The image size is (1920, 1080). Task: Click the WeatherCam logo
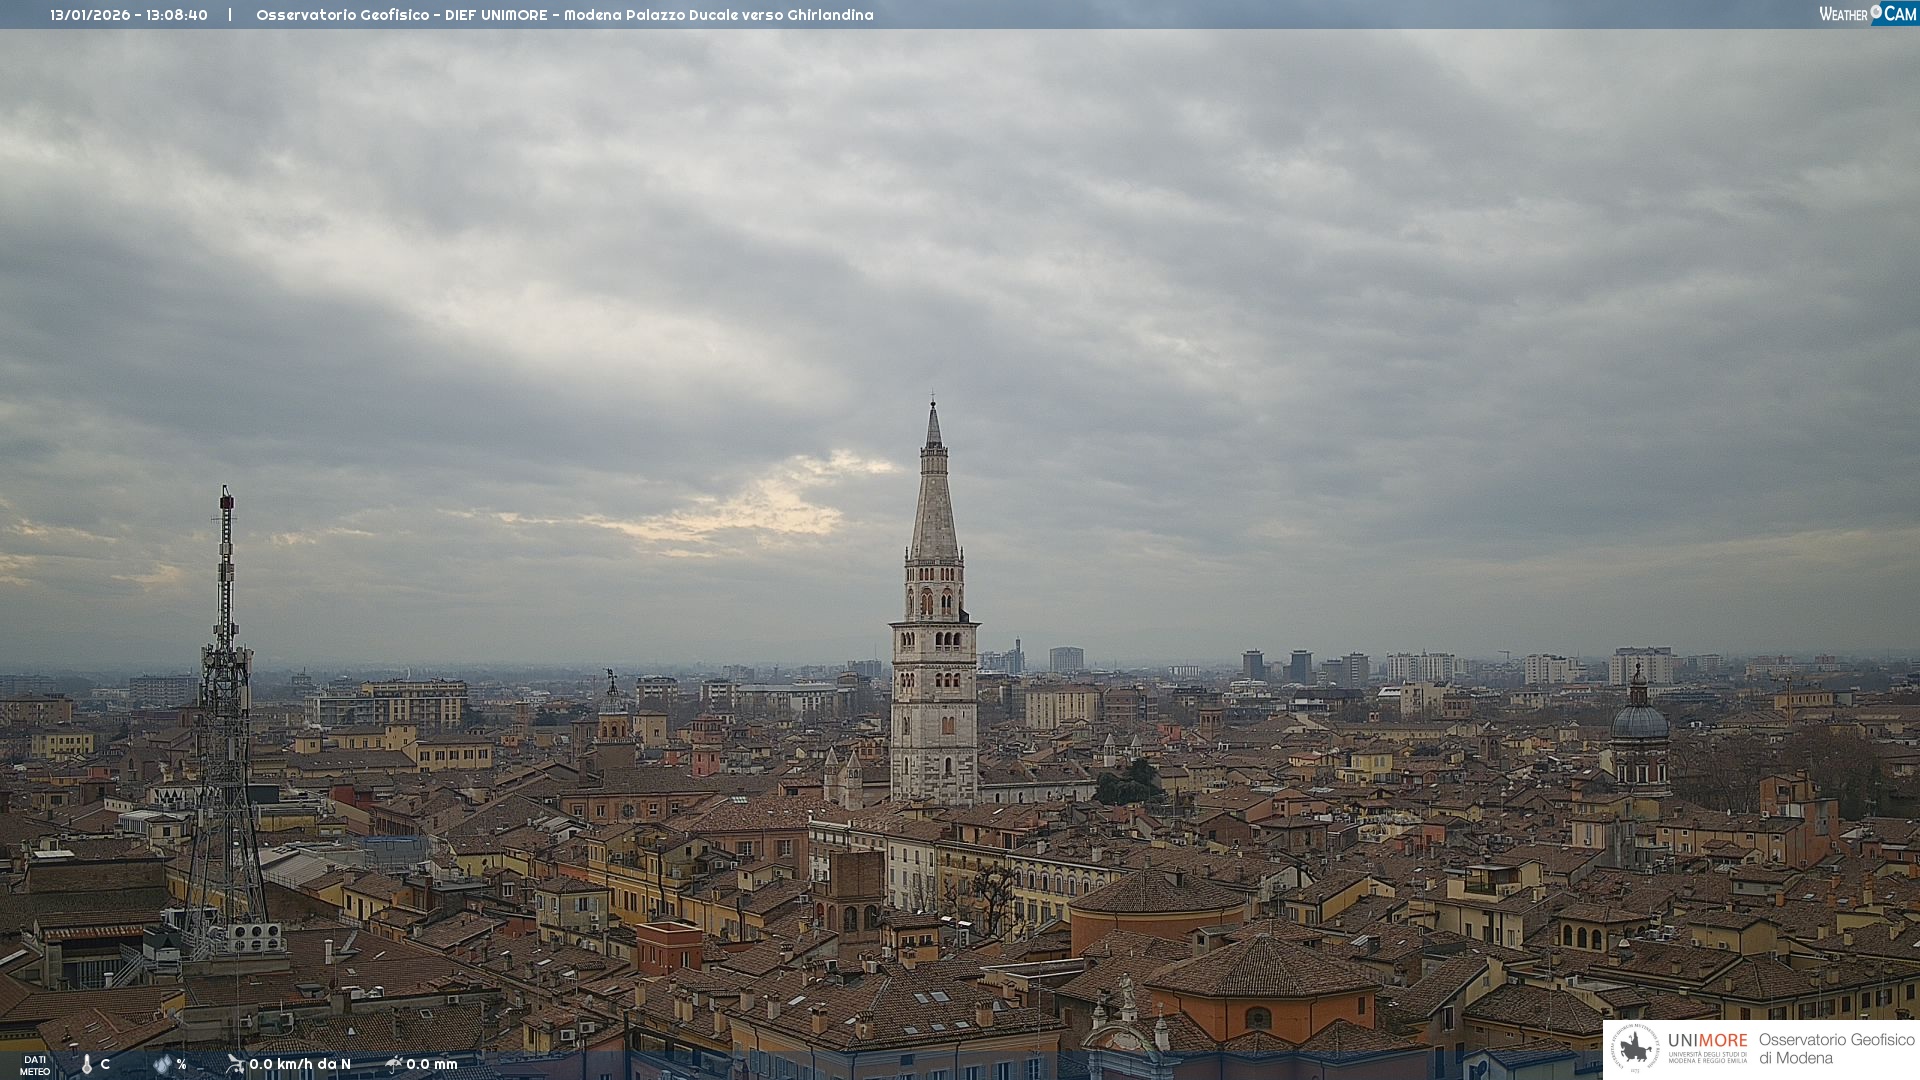point(1867,14)
